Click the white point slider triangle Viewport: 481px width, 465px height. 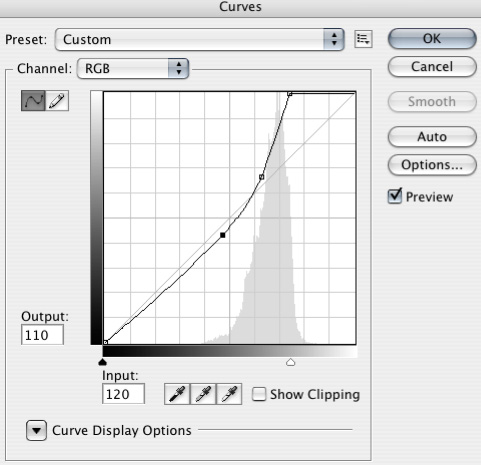(x=291, y=362)
